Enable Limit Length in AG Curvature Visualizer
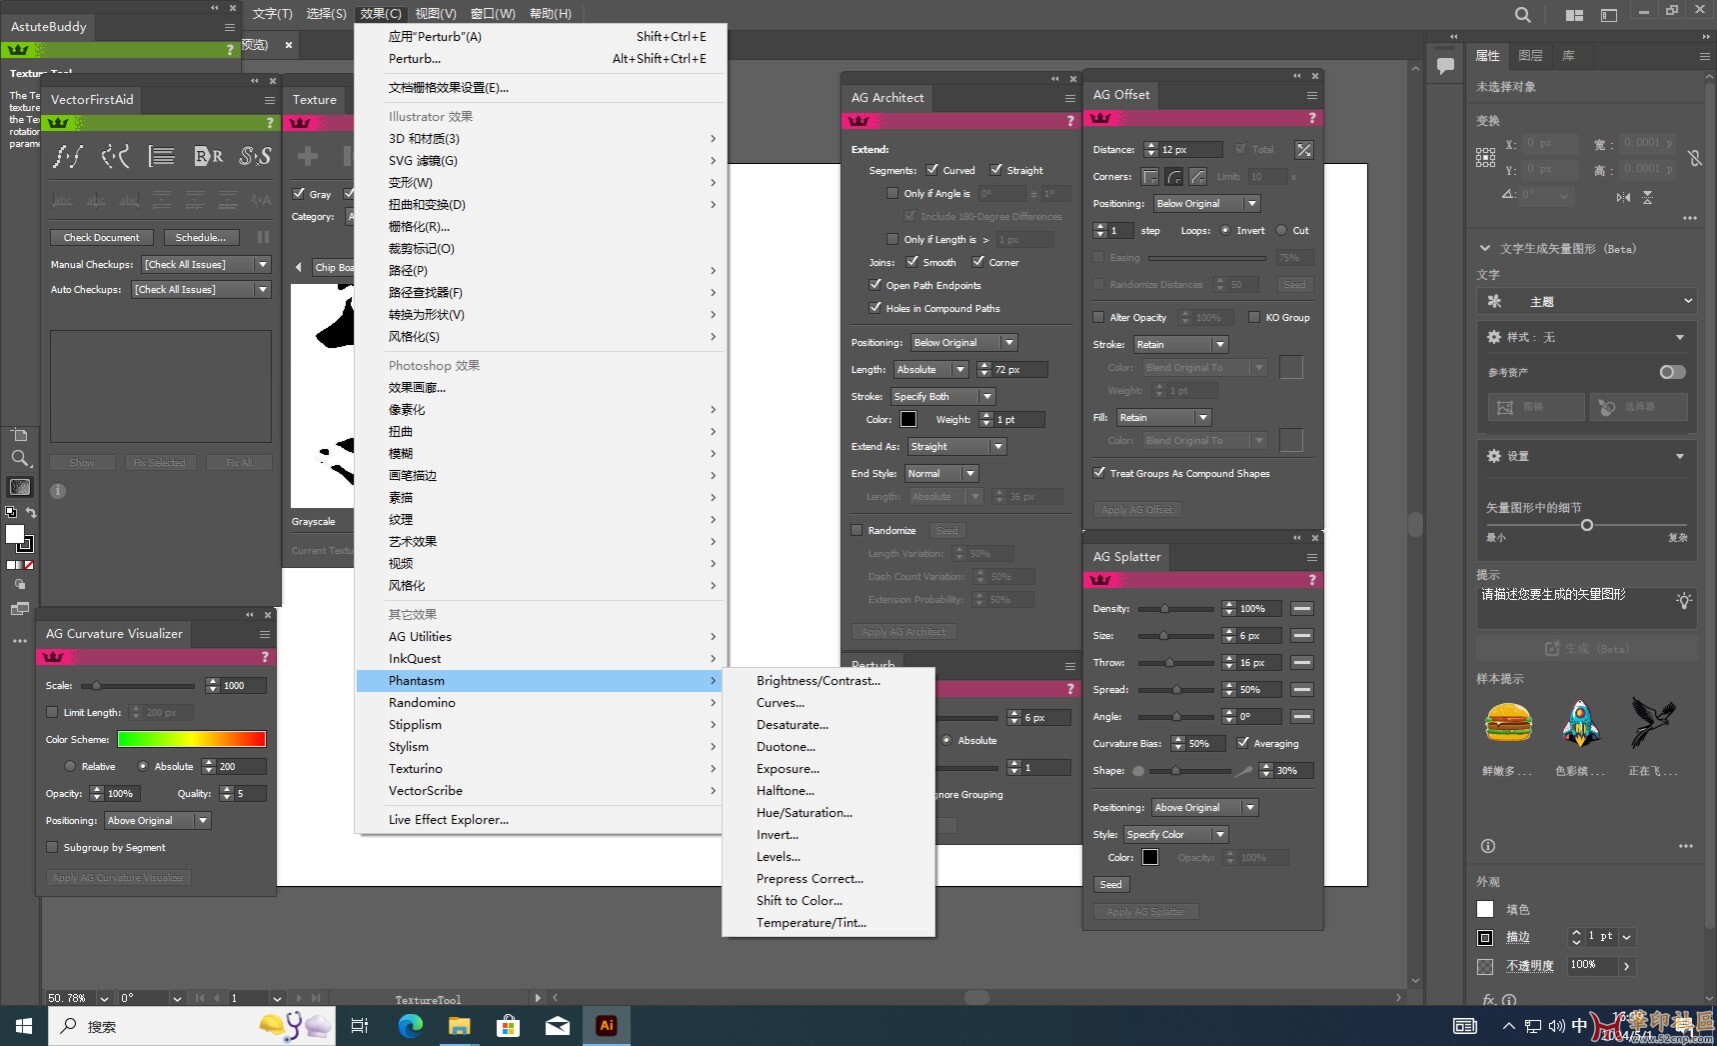 [52, 713]
